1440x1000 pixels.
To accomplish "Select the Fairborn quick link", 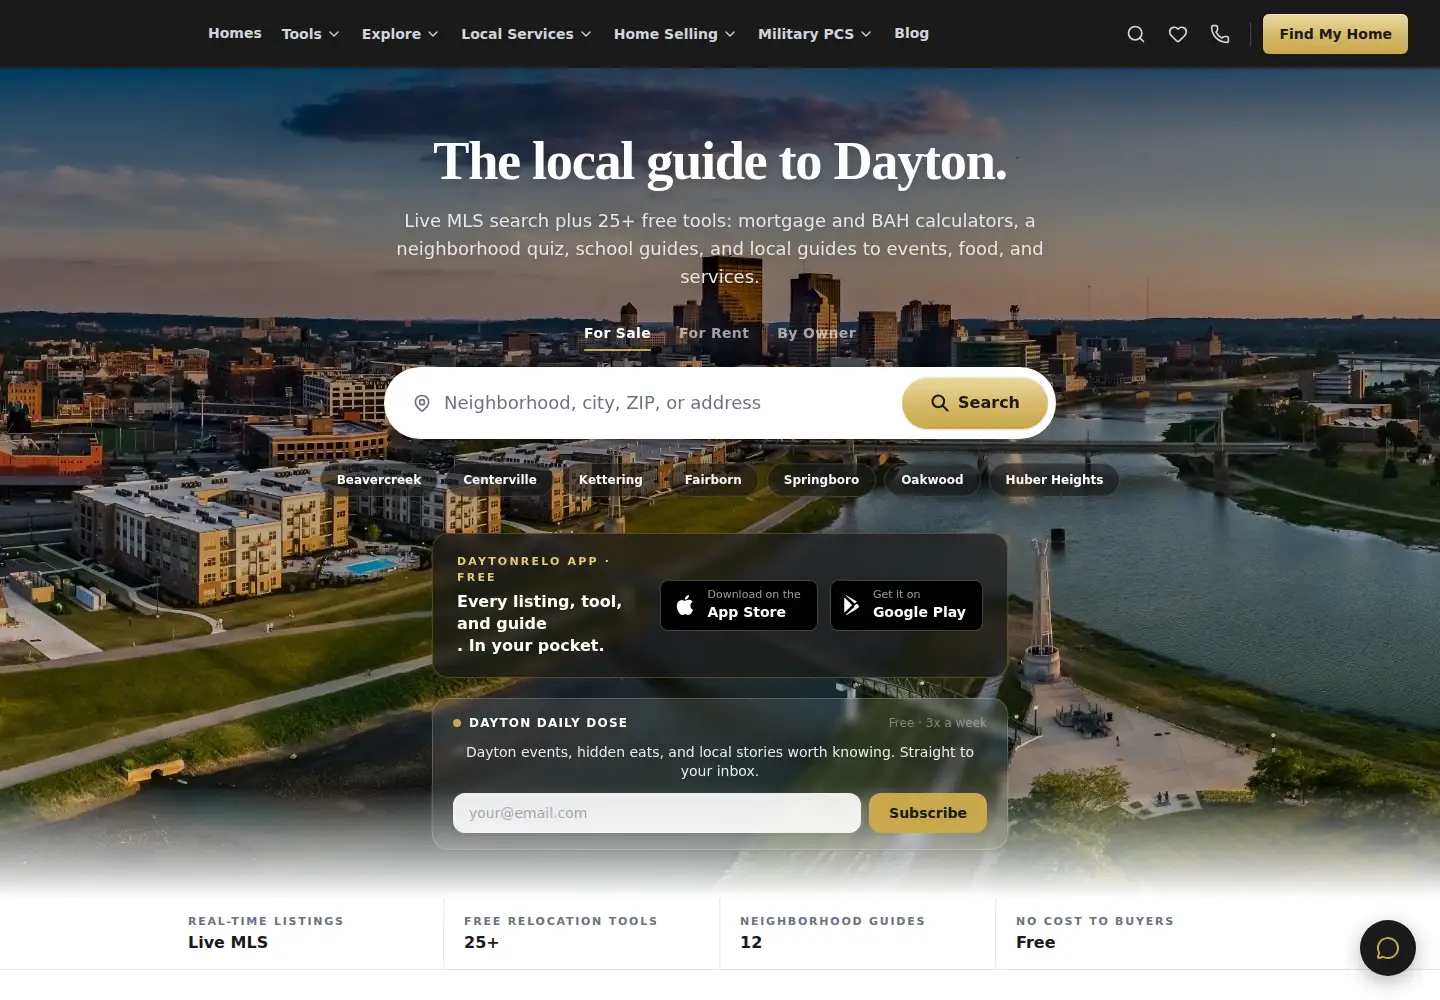I will [x=713, y=480].
